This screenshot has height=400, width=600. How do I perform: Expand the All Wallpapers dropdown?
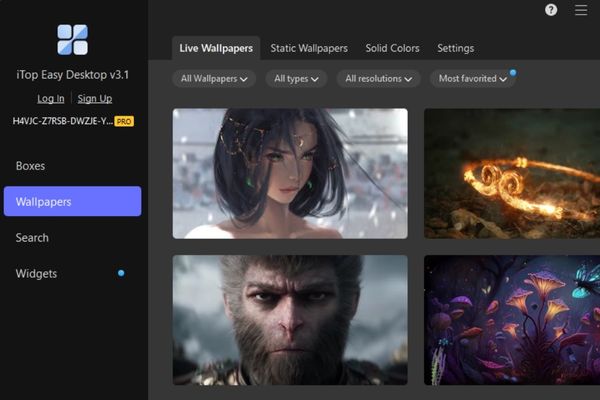pos(214,79)
